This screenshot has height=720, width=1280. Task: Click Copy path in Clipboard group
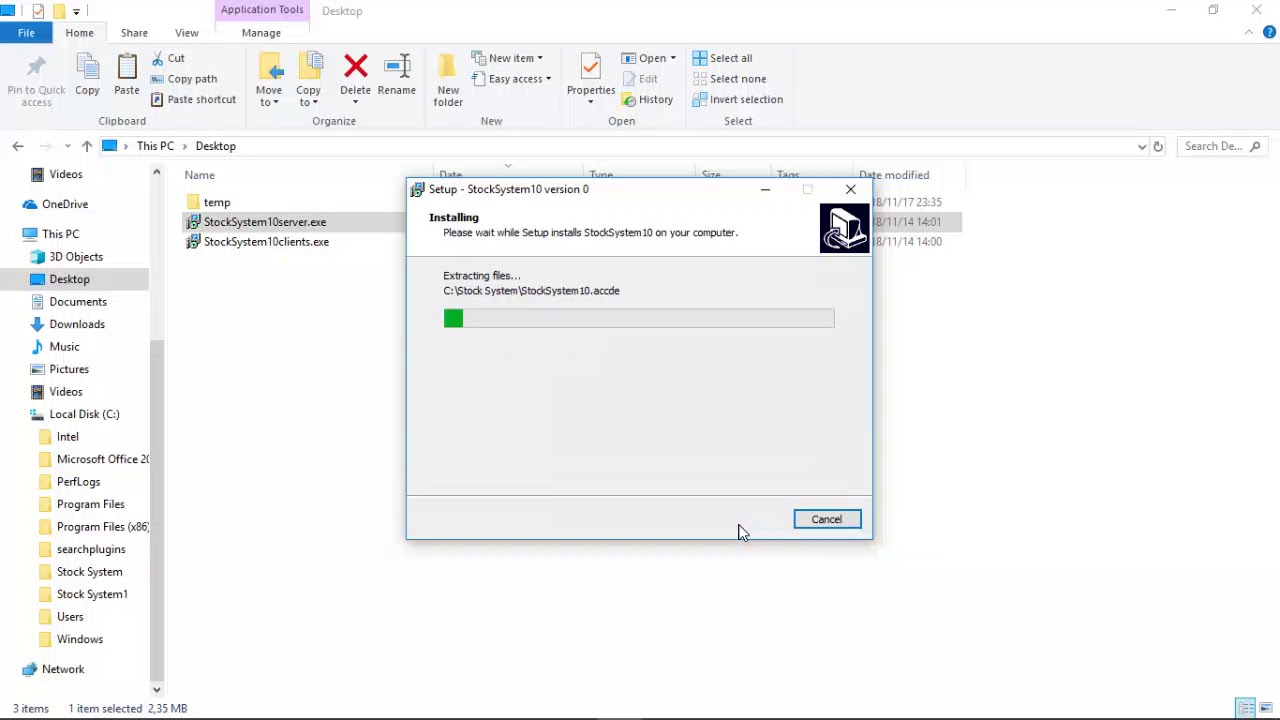coord(184,79)
